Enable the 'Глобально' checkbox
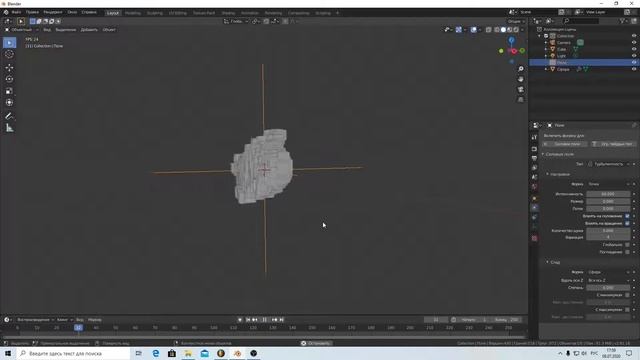640x360 pixels. click(x=627, y=244)
